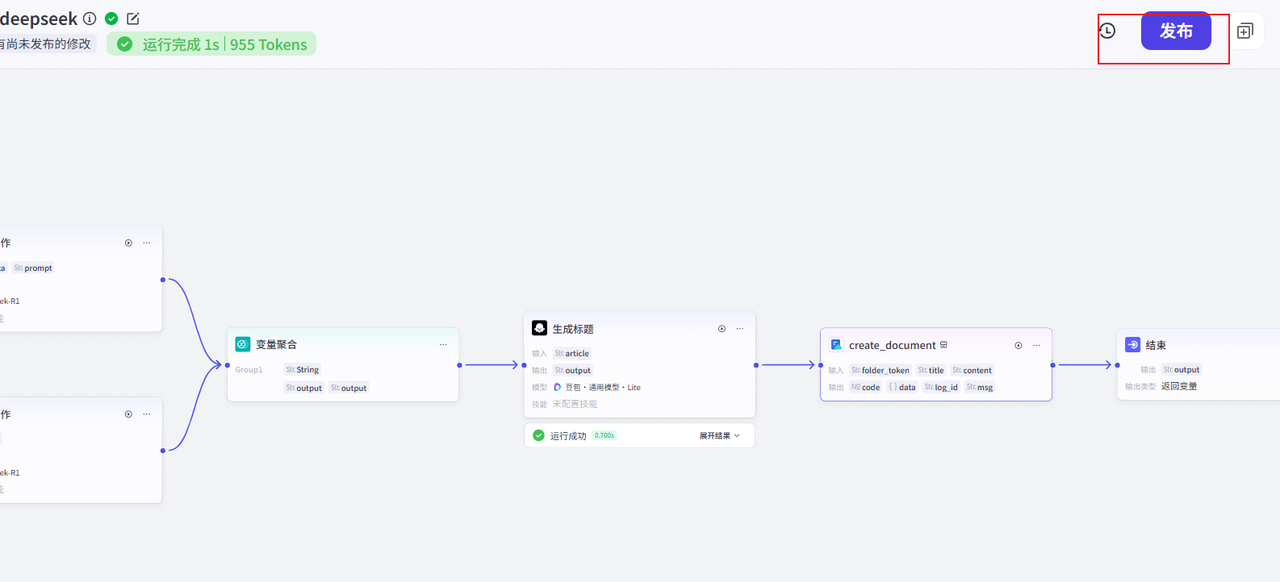This screenshot has width=1280, height=582.
Task: Click the edit pencil icon beside deepseek title
Action: [133, 19]
